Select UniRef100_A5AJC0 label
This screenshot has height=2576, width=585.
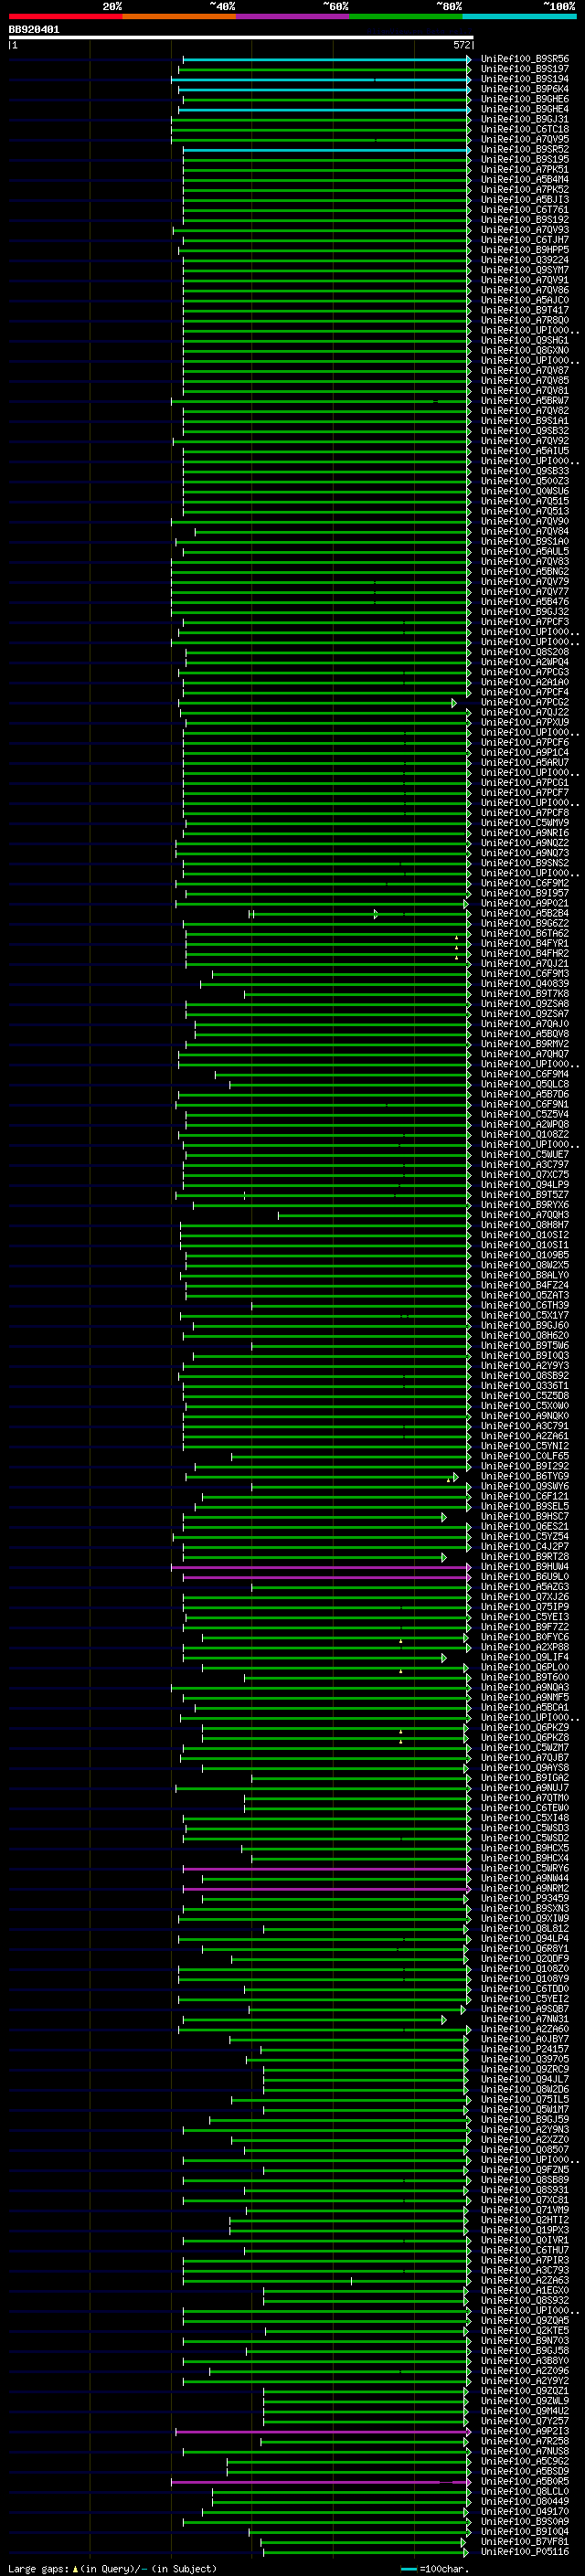(x=524, y=300)
